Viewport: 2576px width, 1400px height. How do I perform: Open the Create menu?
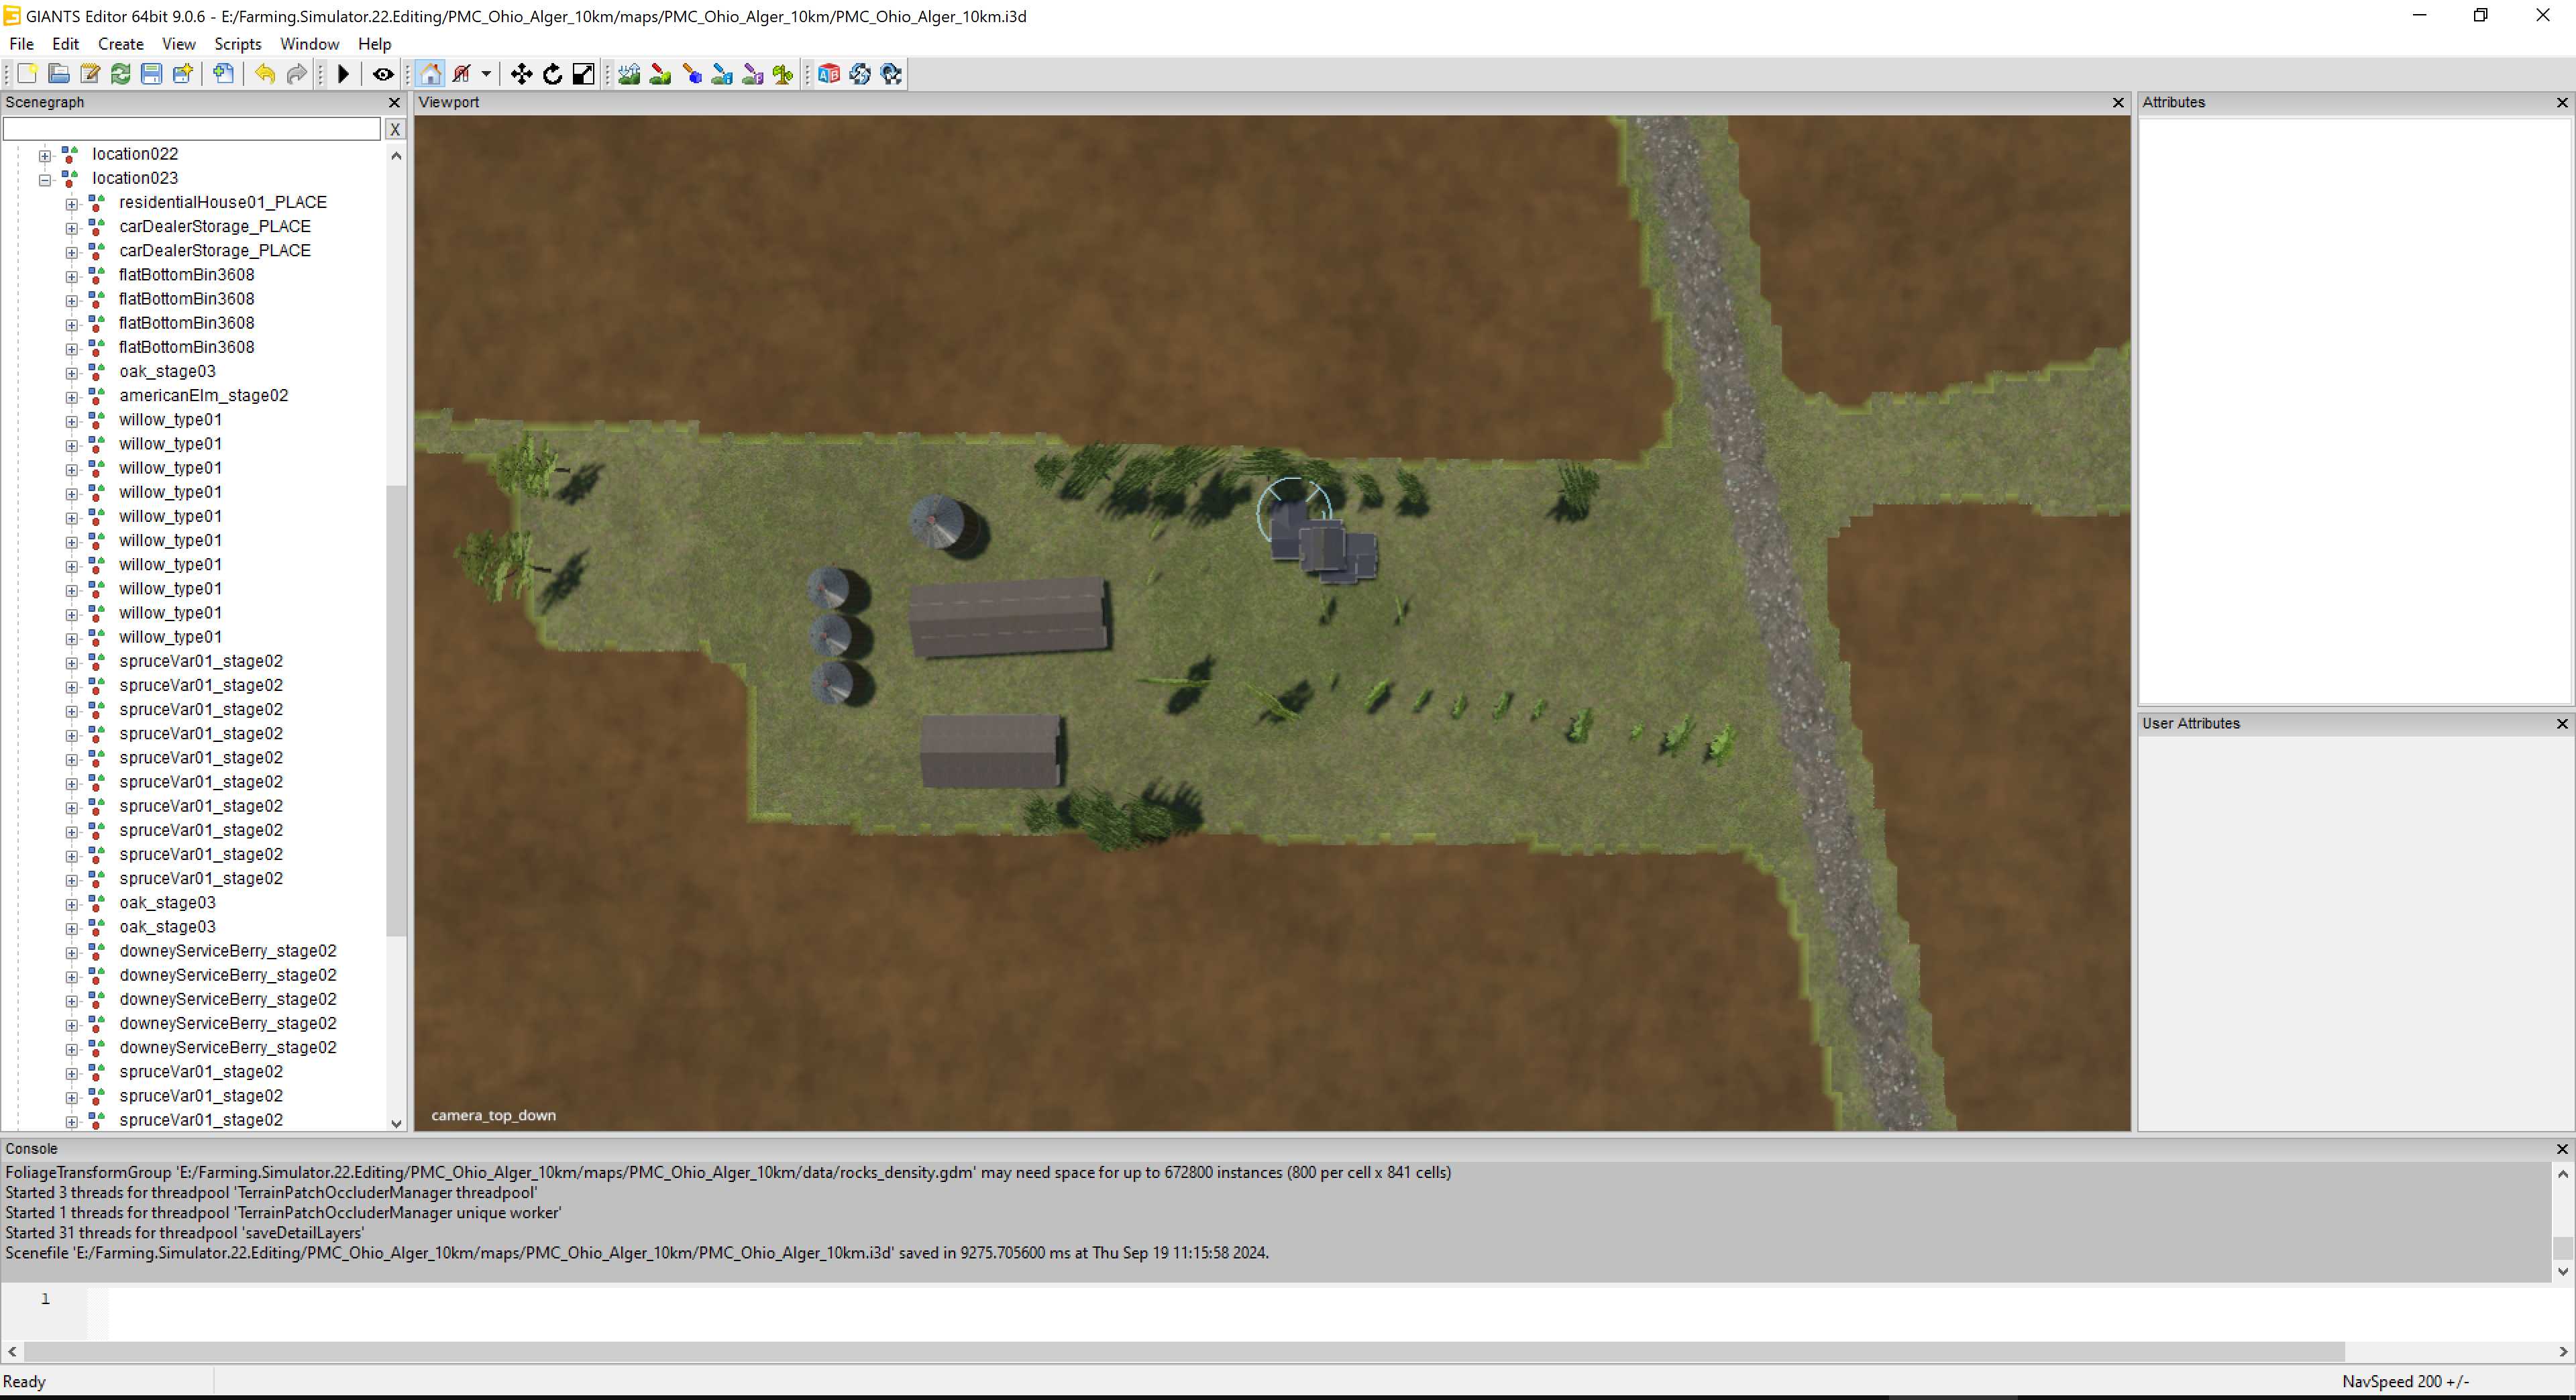coord(121,44)
